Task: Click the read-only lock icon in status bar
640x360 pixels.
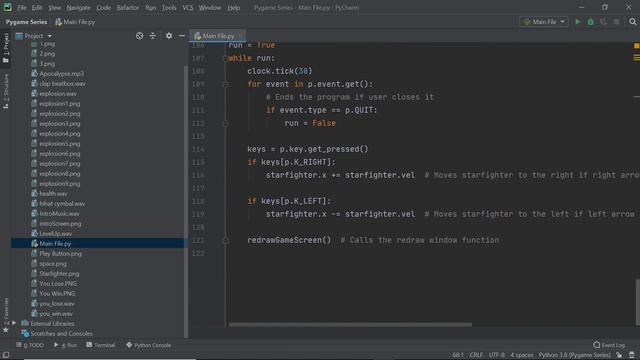Action: 619,355
